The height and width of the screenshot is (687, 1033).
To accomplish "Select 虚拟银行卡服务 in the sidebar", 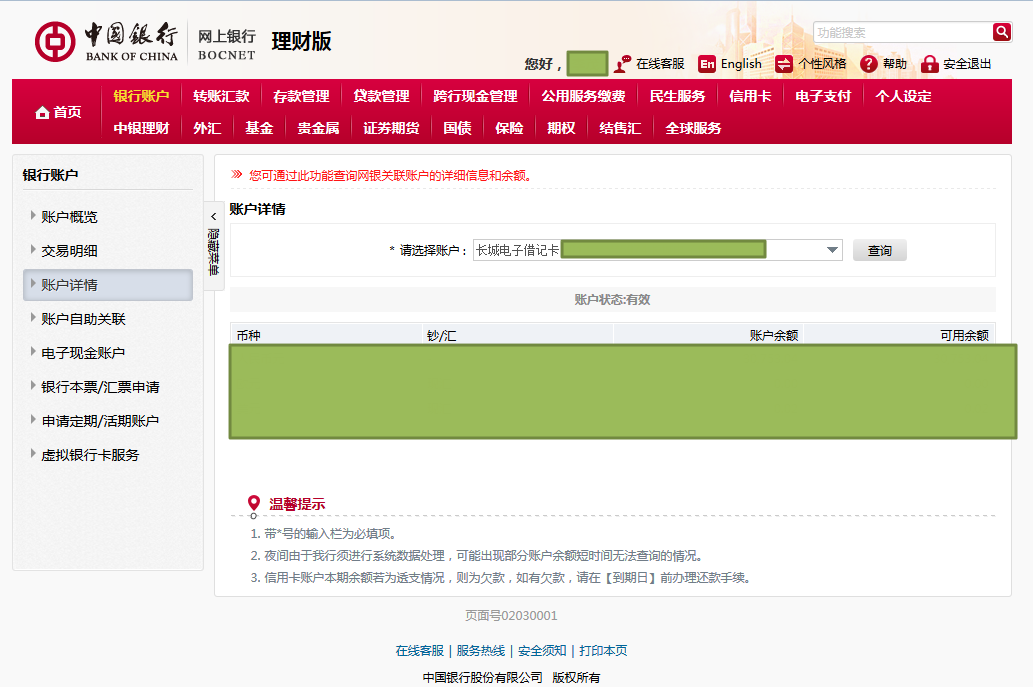I will click(90, 455).
